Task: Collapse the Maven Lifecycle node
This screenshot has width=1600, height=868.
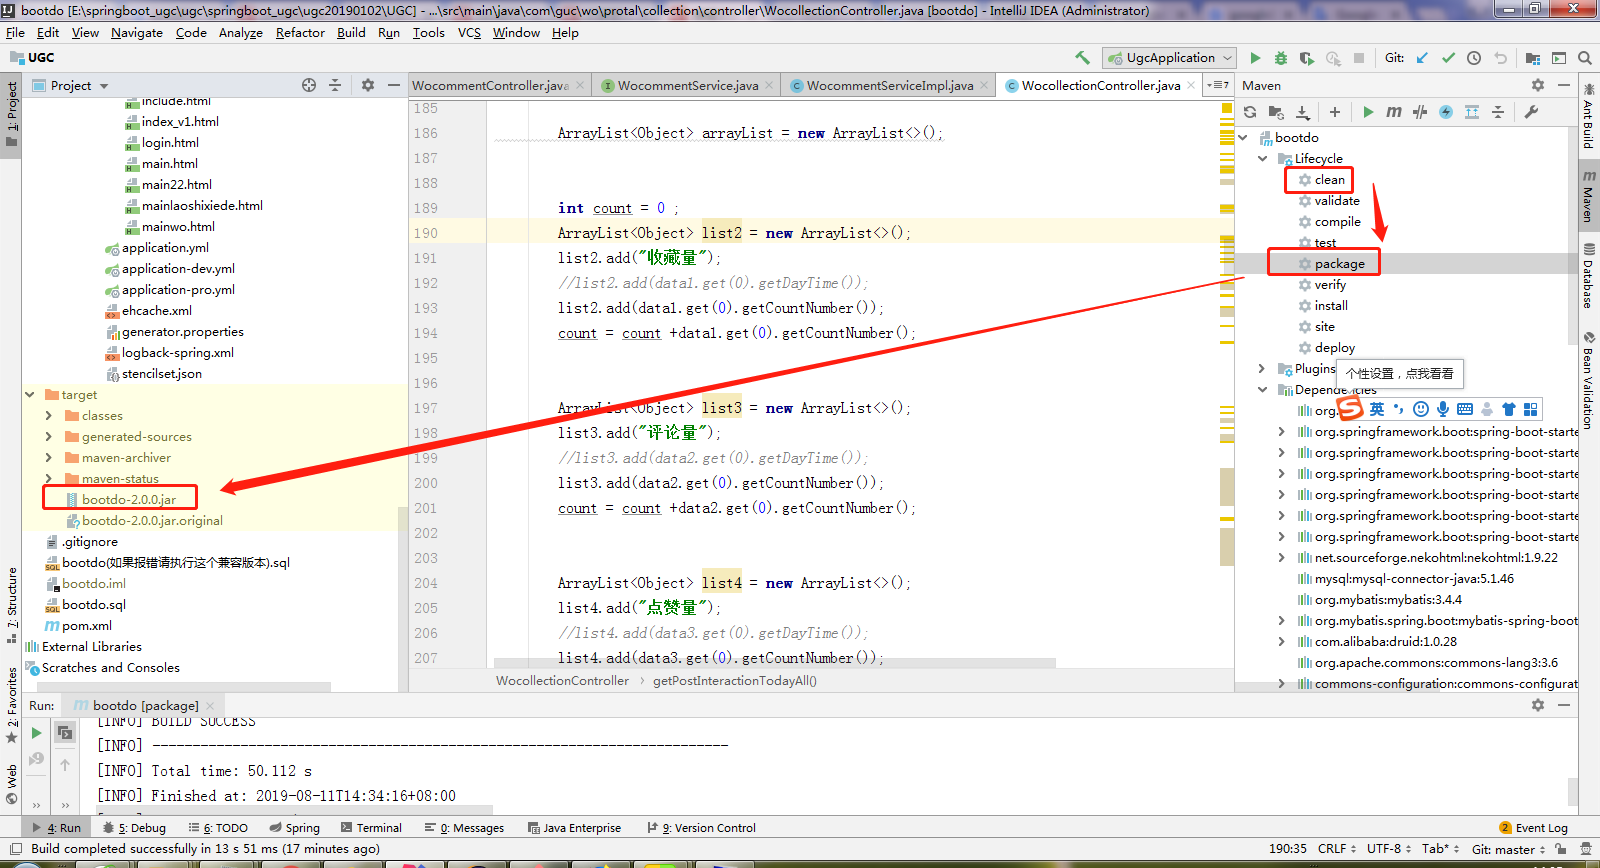Action: 1262,159
